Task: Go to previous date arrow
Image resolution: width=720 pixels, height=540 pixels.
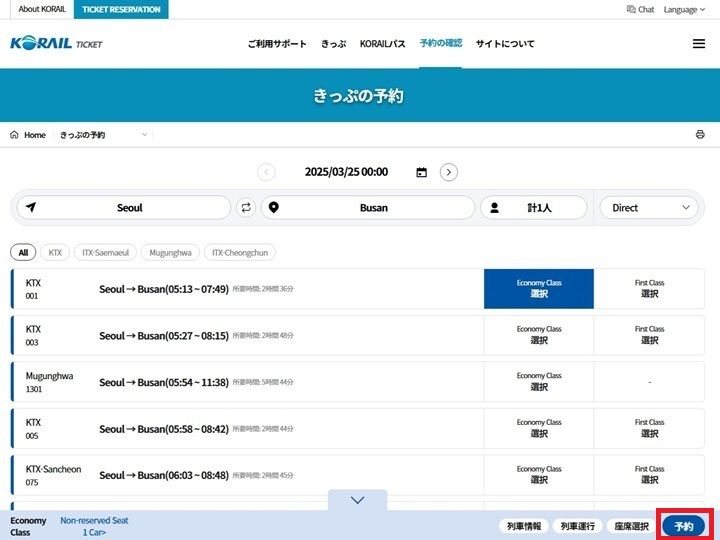Action: pos(266,172)
